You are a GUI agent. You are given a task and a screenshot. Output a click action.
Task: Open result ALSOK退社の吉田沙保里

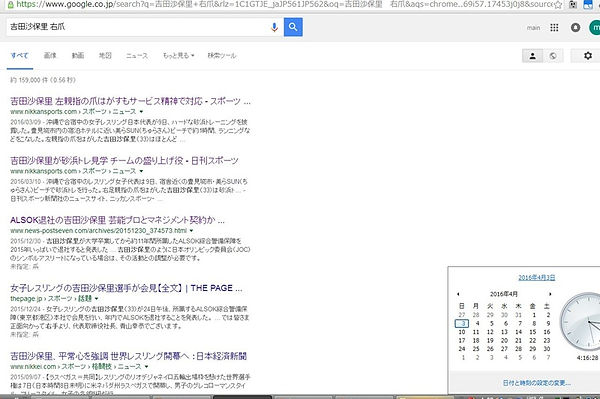[x=117, y=220]
